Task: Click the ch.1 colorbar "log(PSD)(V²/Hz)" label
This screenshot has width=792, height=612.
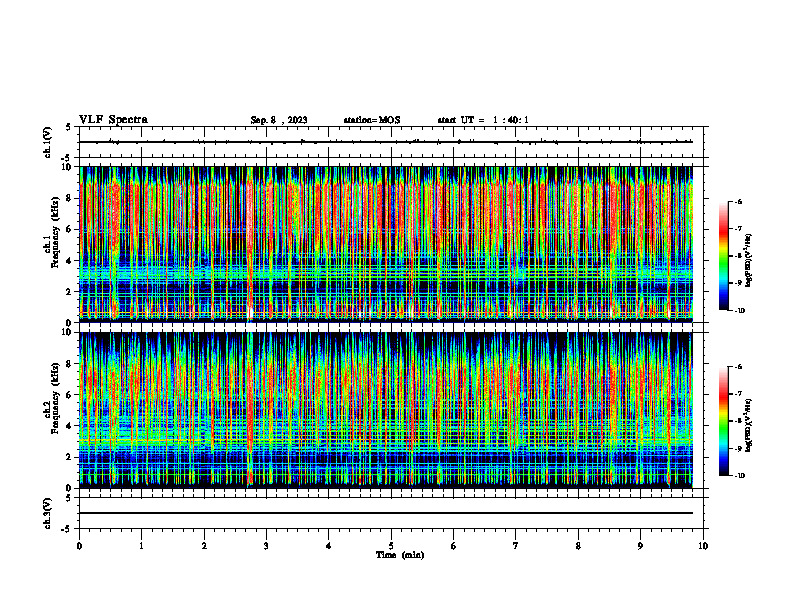Action: pos(749,261)
